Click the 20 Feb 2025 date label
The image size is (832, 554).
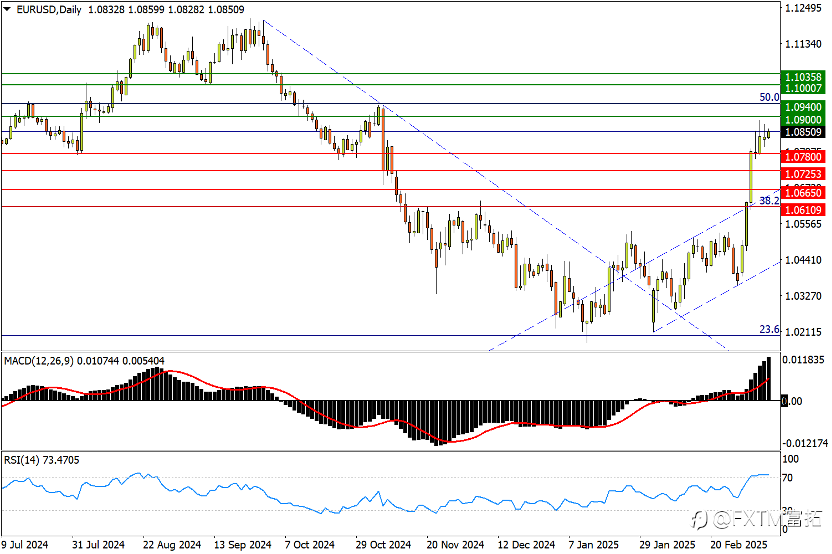739,545
